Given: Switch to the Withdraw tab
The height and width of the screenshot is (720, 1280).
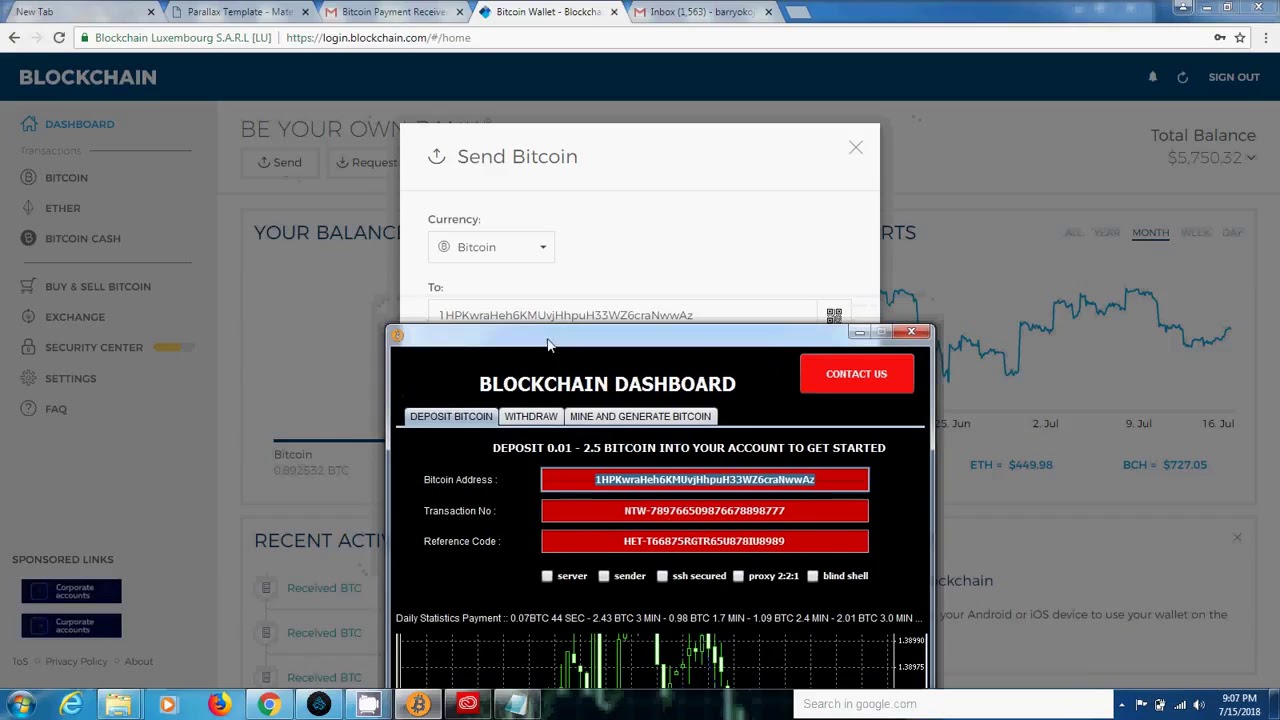Looking at the screenshot, I should [531, 416].
